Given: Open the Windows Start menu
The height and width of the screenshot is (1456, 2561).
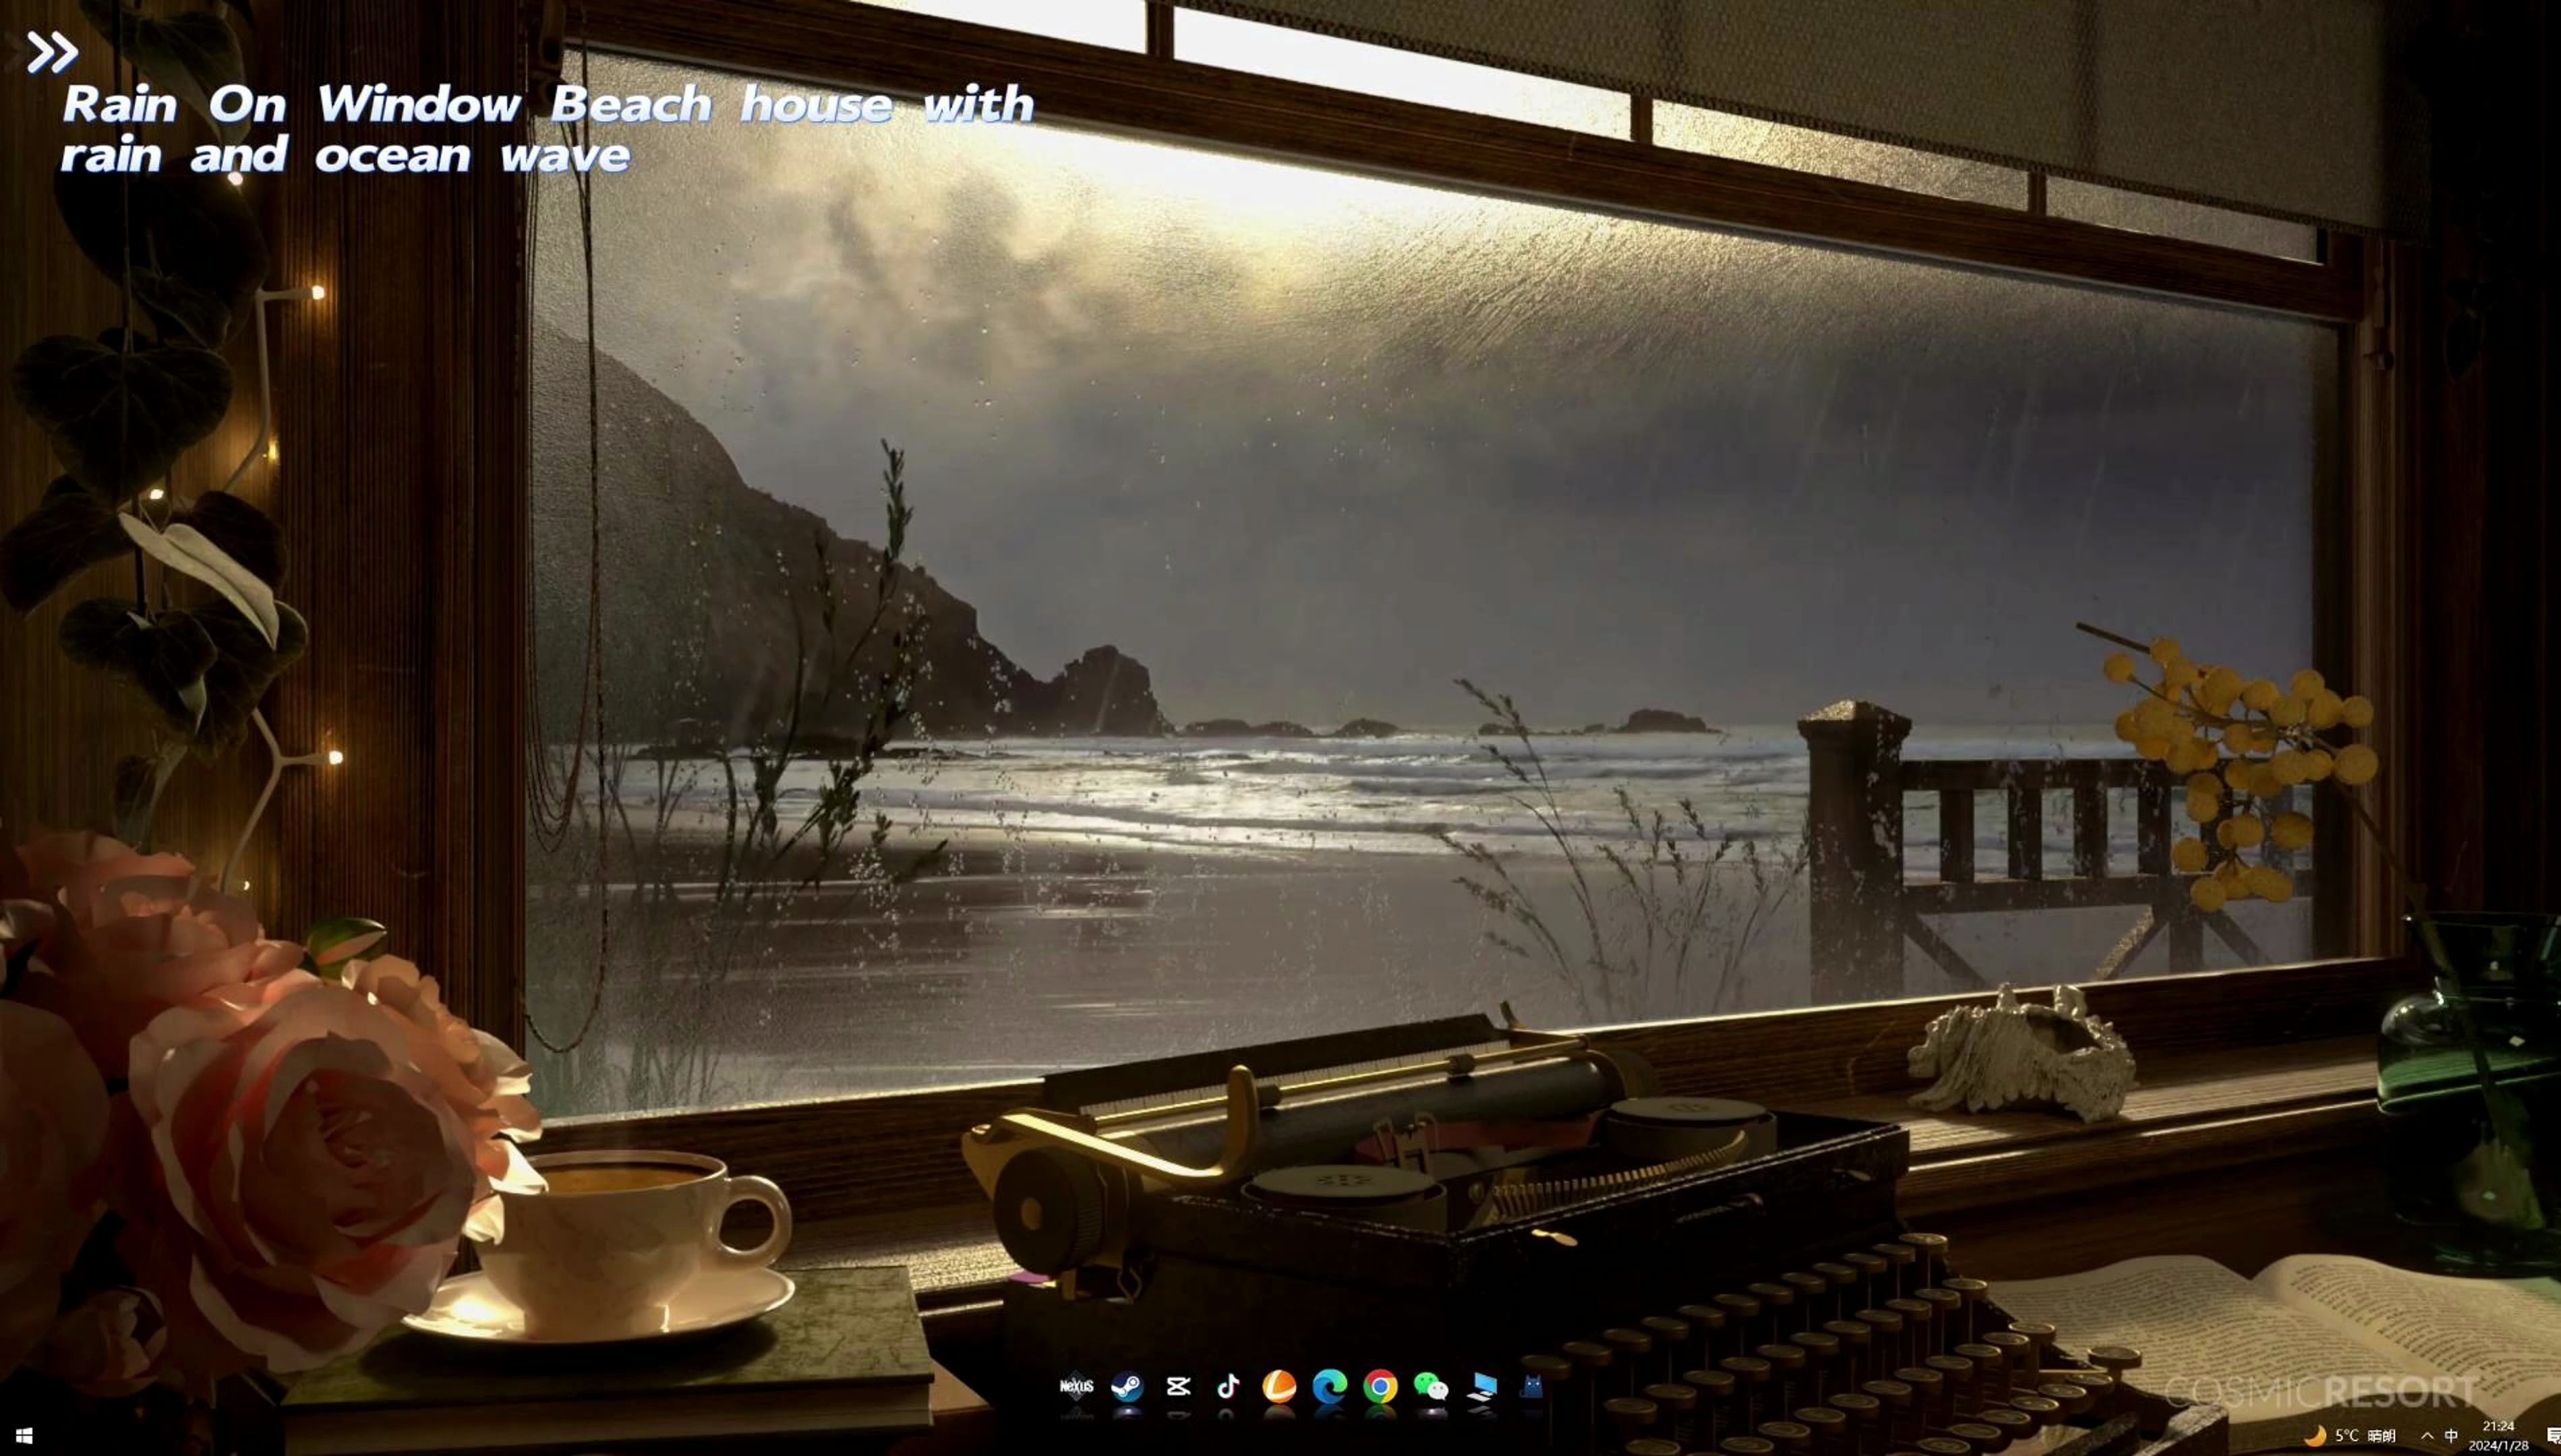Looking at the screenshot, I should [x=24, y=1435].
